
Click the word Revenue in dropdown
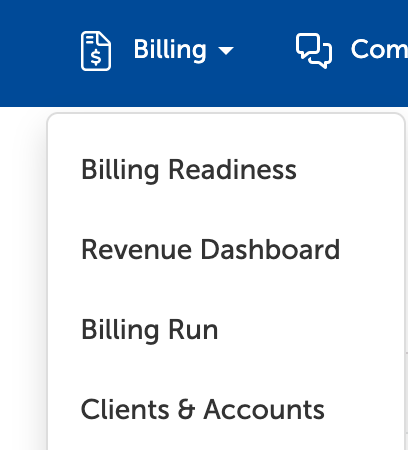click(137, 250)
